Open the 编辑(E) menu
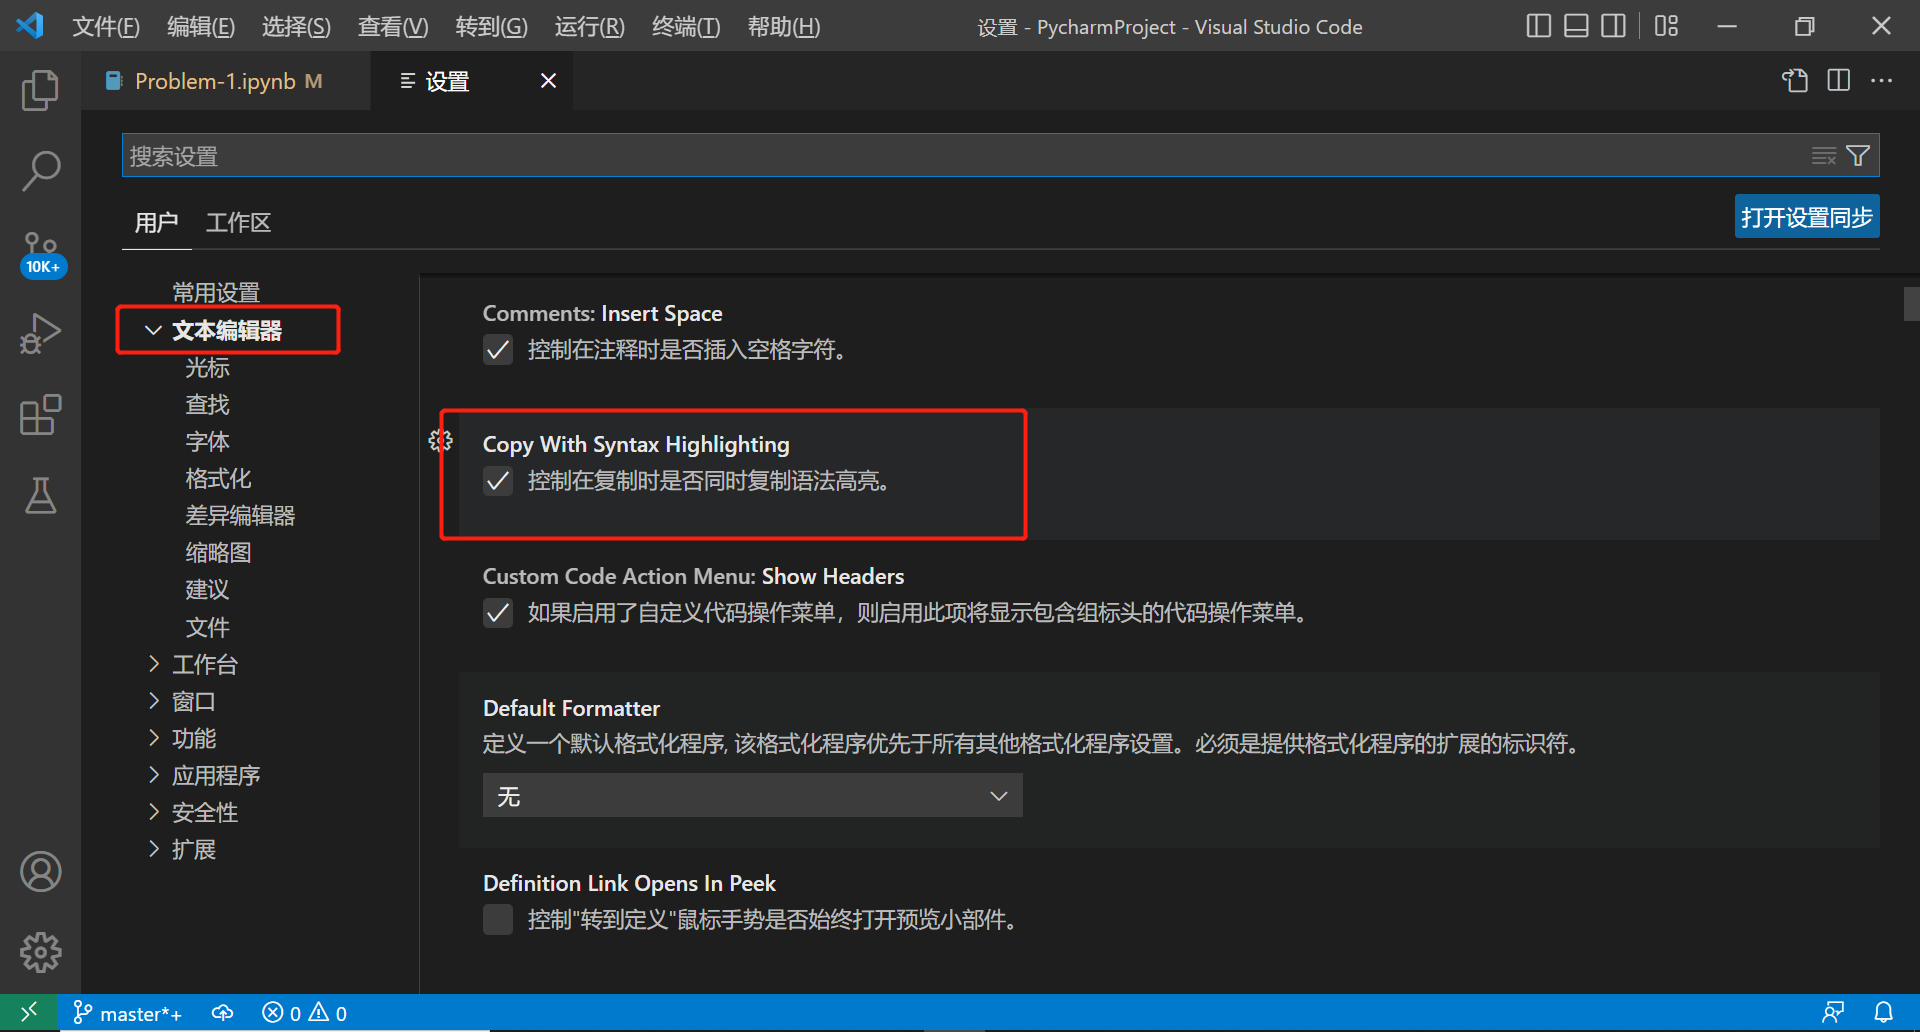1920x1032 pixels. [x=201, y=27]
